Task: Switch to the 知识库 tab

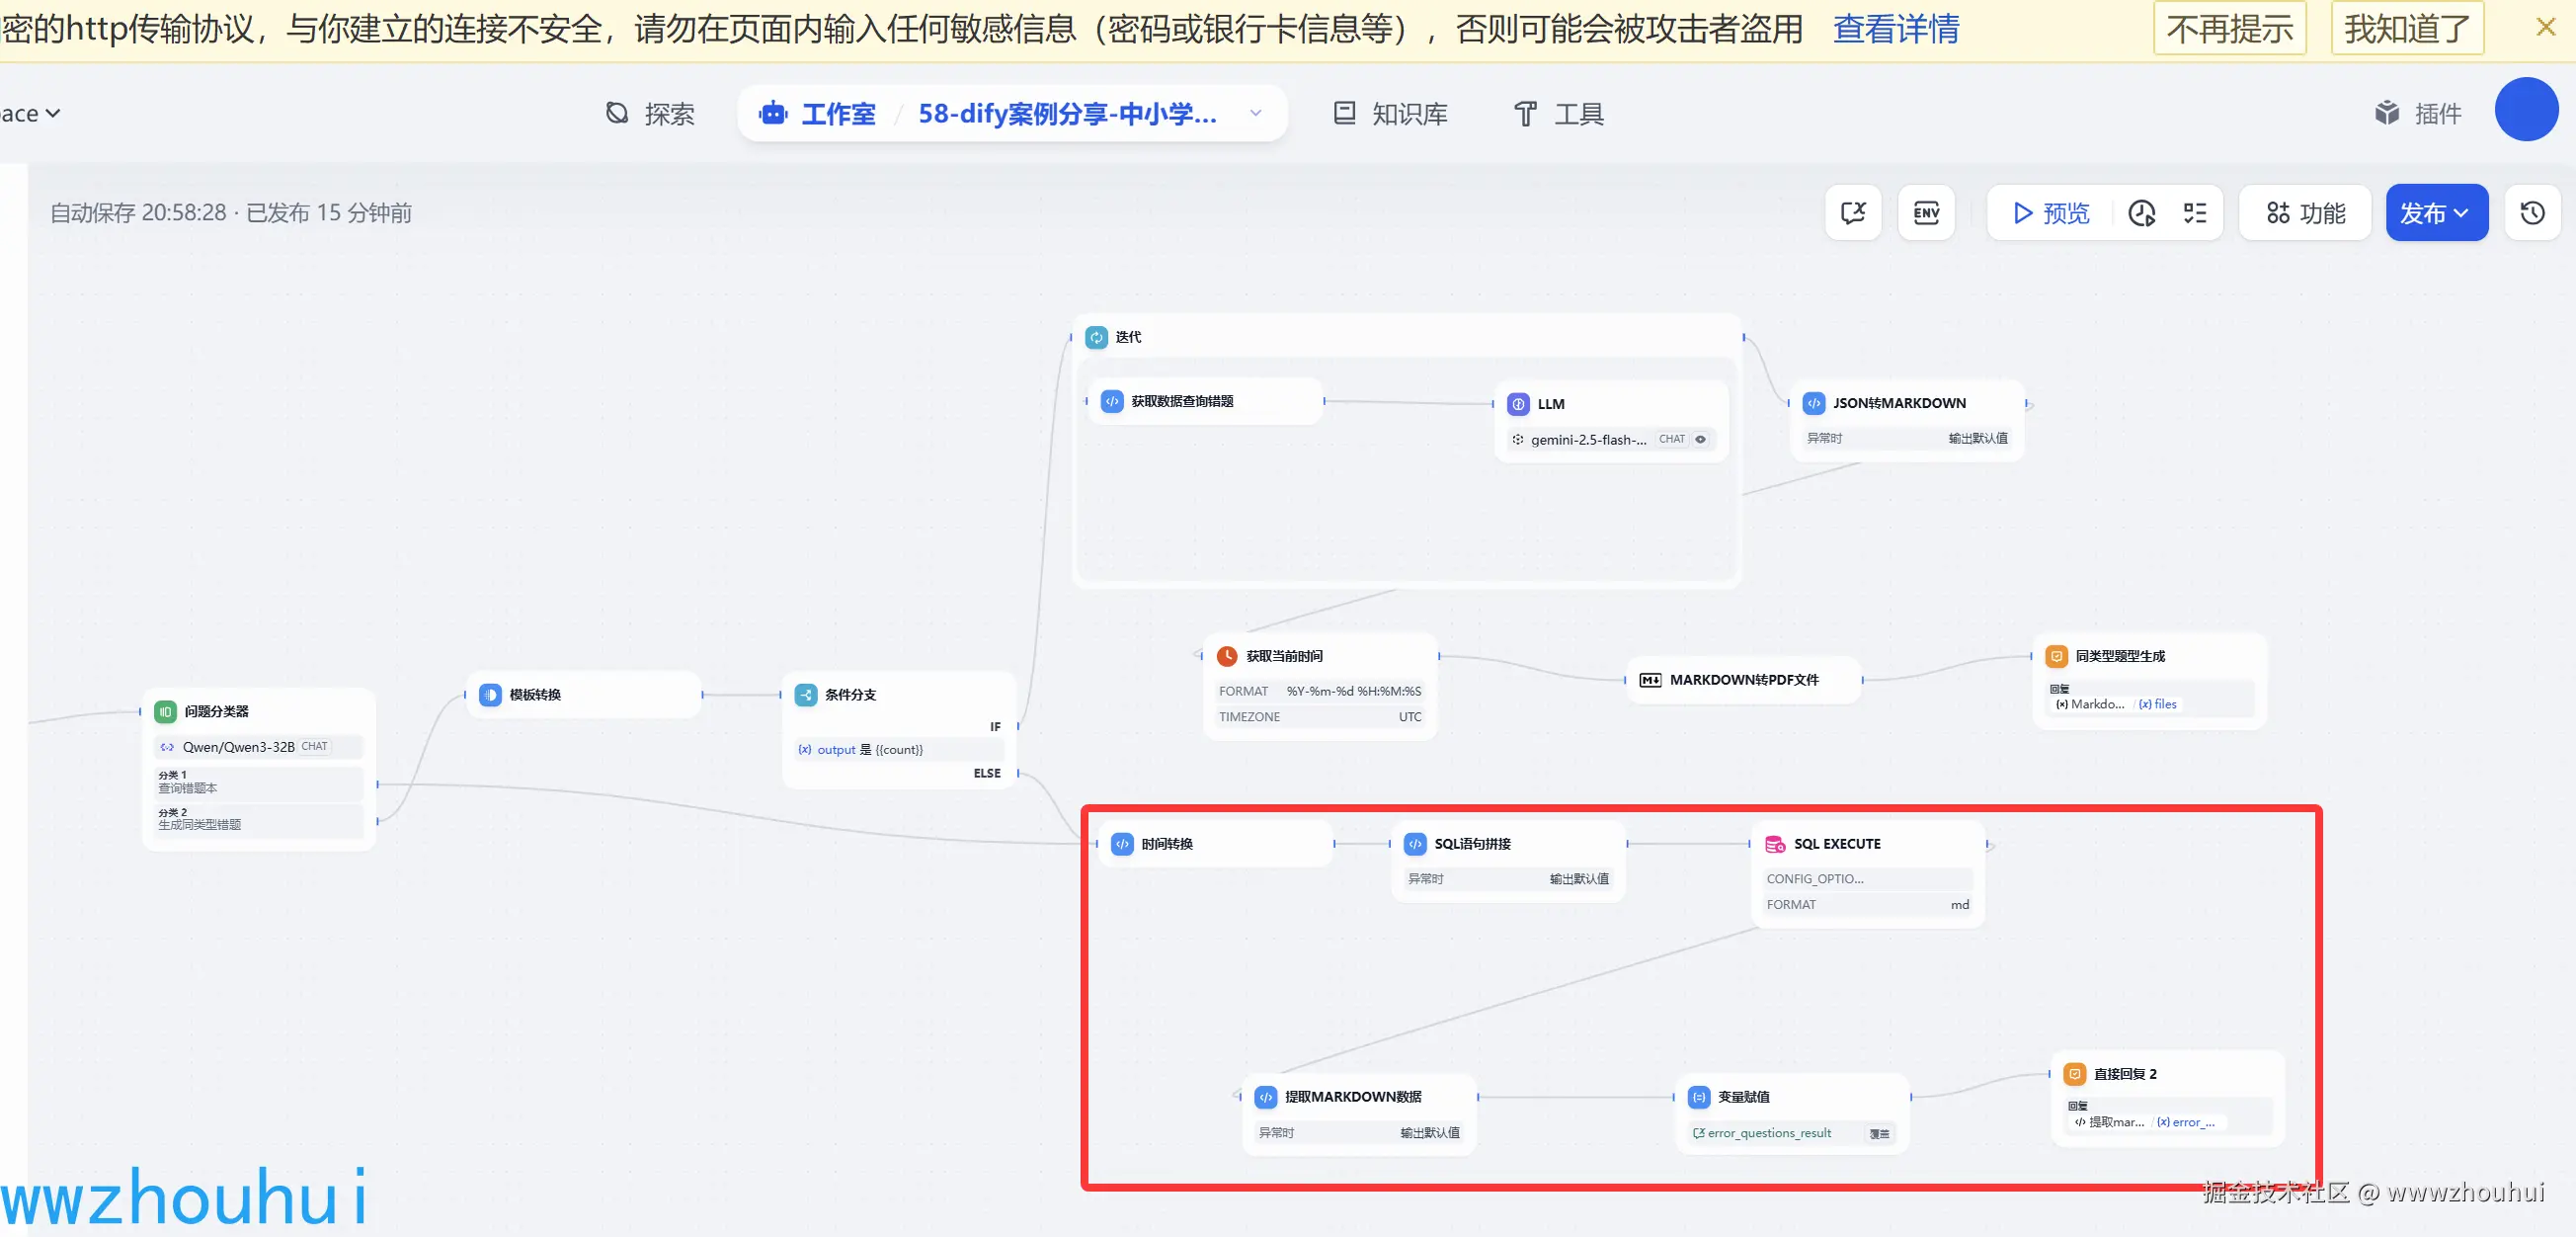Action: 1391,114
